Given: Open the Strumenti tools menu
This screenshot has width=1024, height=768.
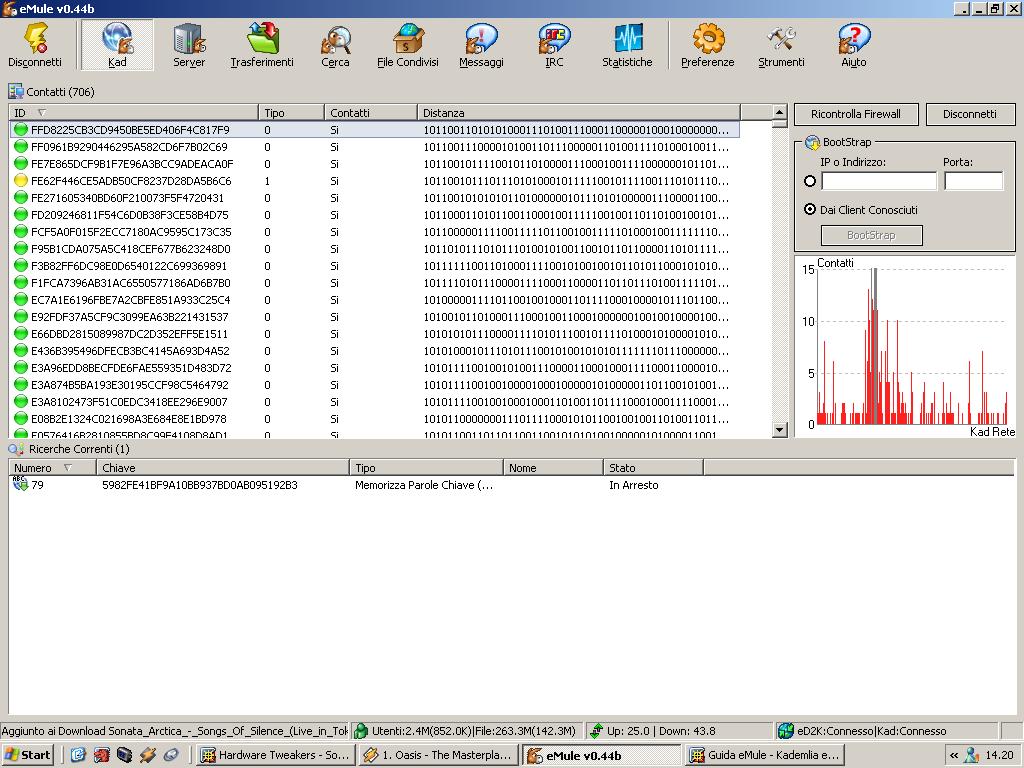Looking at the screenshot, I should tap(781, 44).
